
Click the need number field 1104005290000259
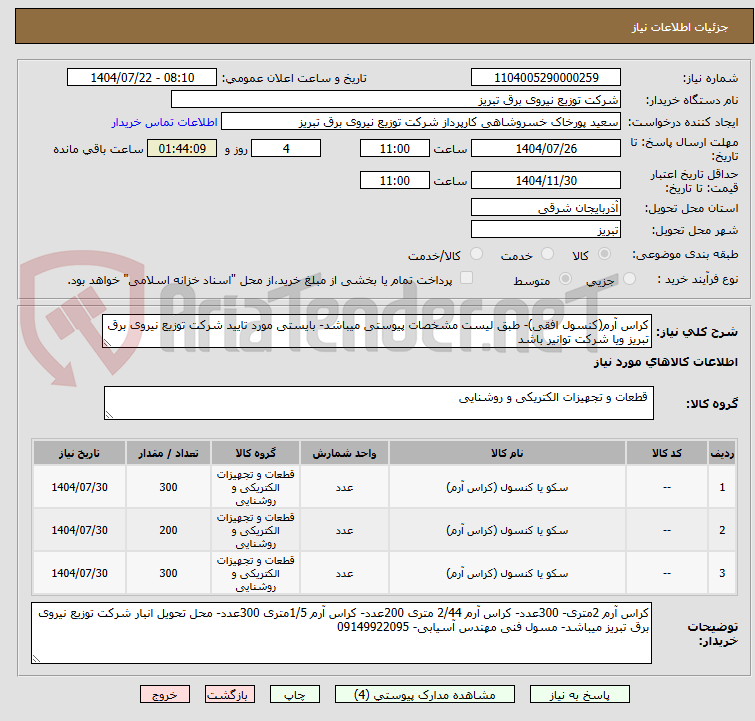pyautogui.click(x=546, y=78)
